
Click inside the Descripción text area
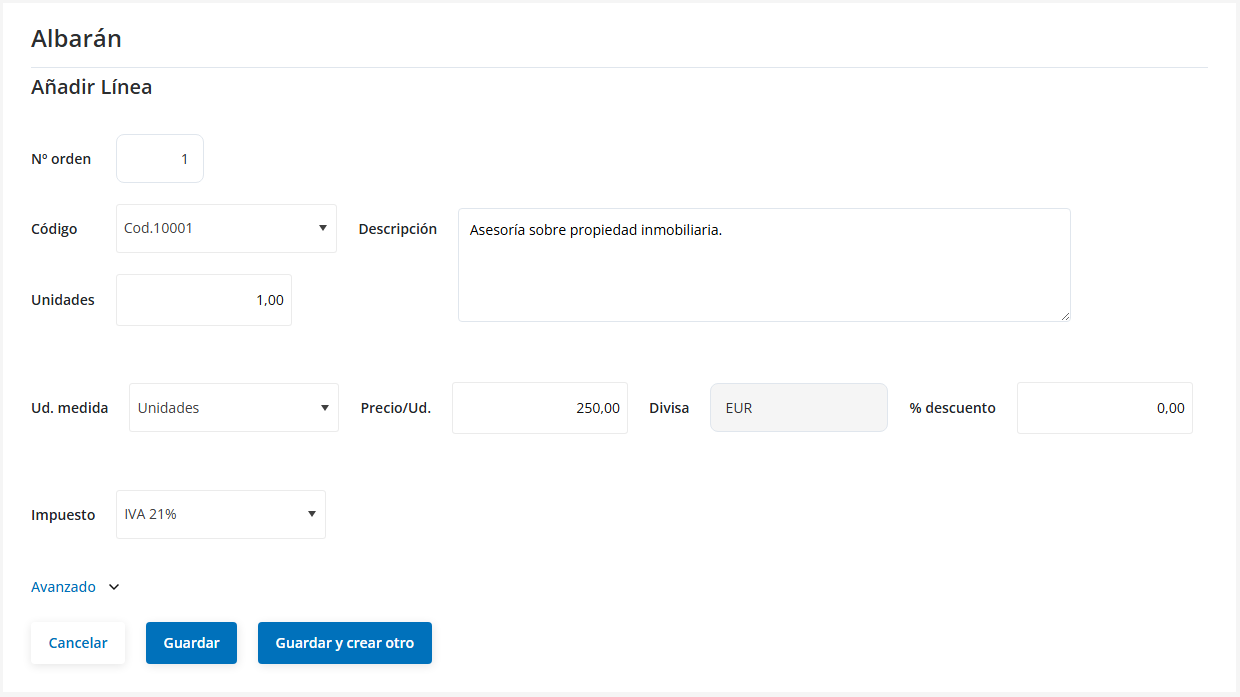coord(763,265)
